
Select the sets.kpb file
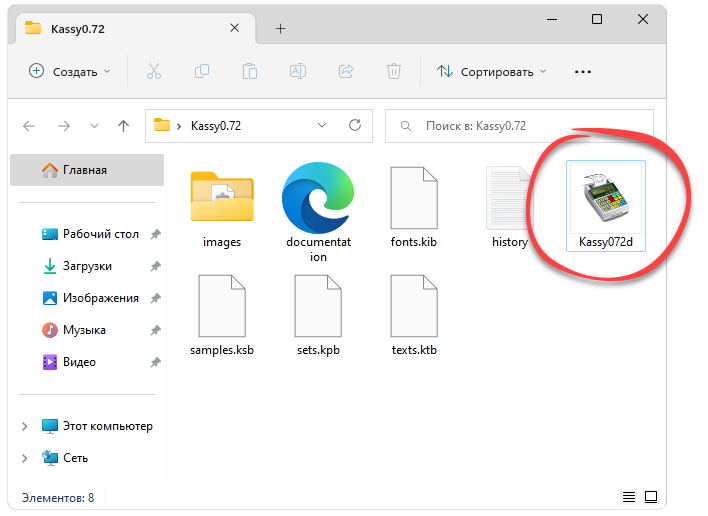coord(318,316)
